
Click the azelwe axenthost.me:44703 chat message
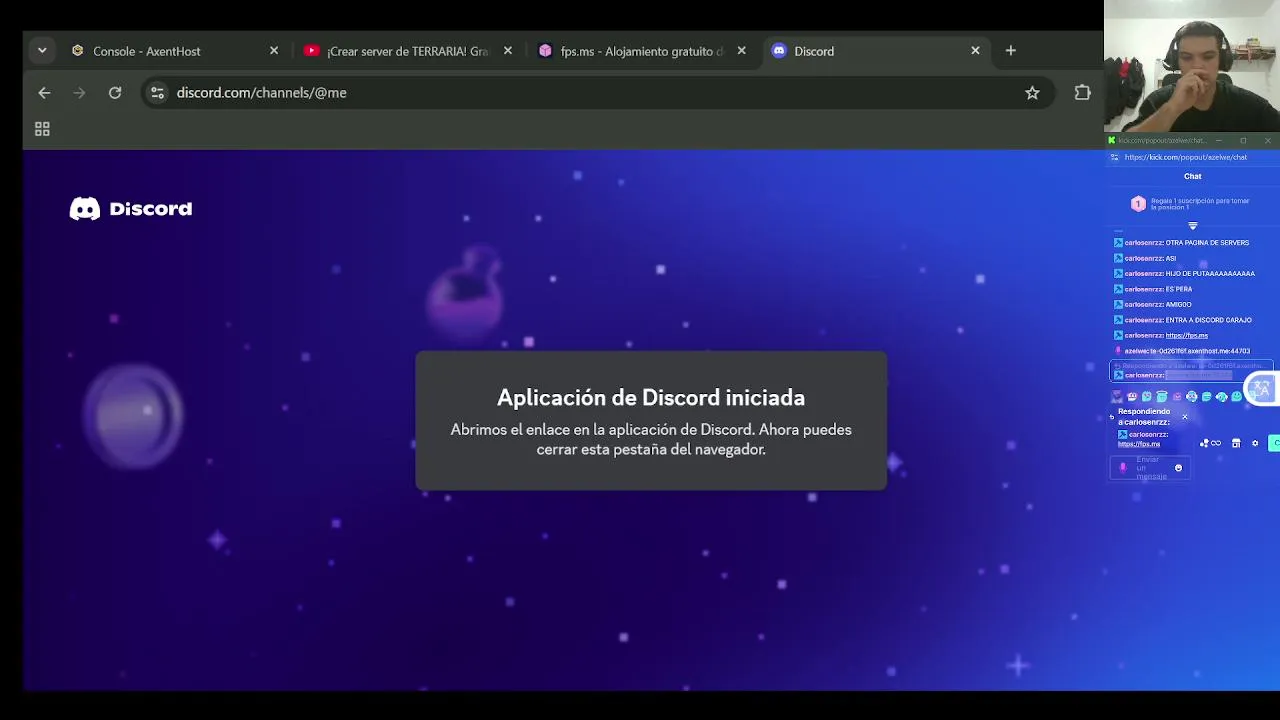point(1183,351)
